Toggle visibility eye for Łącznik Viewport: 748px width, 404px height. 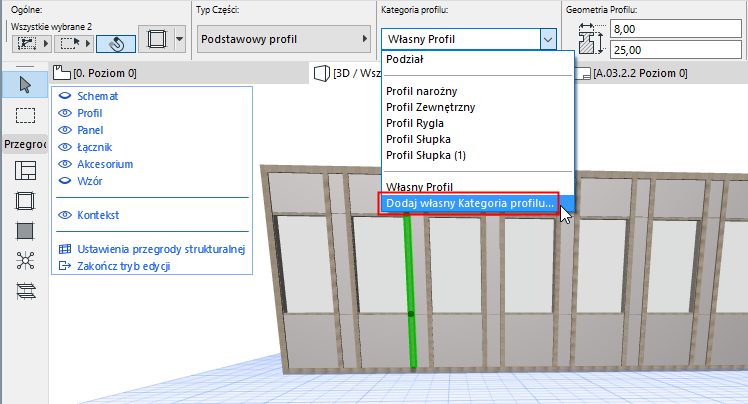tap(64, 147)
